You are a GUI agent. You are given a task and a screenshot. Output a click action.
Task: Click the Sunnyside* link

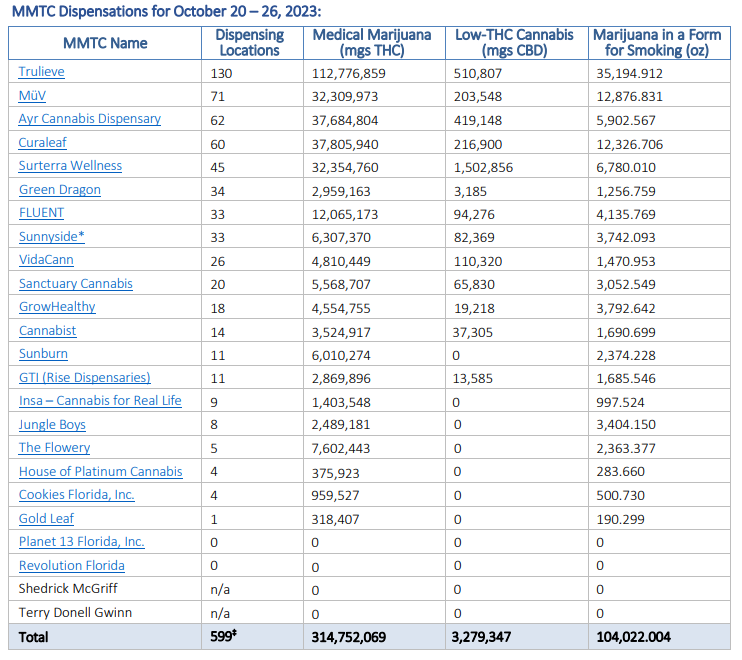[x=52, y=237]
